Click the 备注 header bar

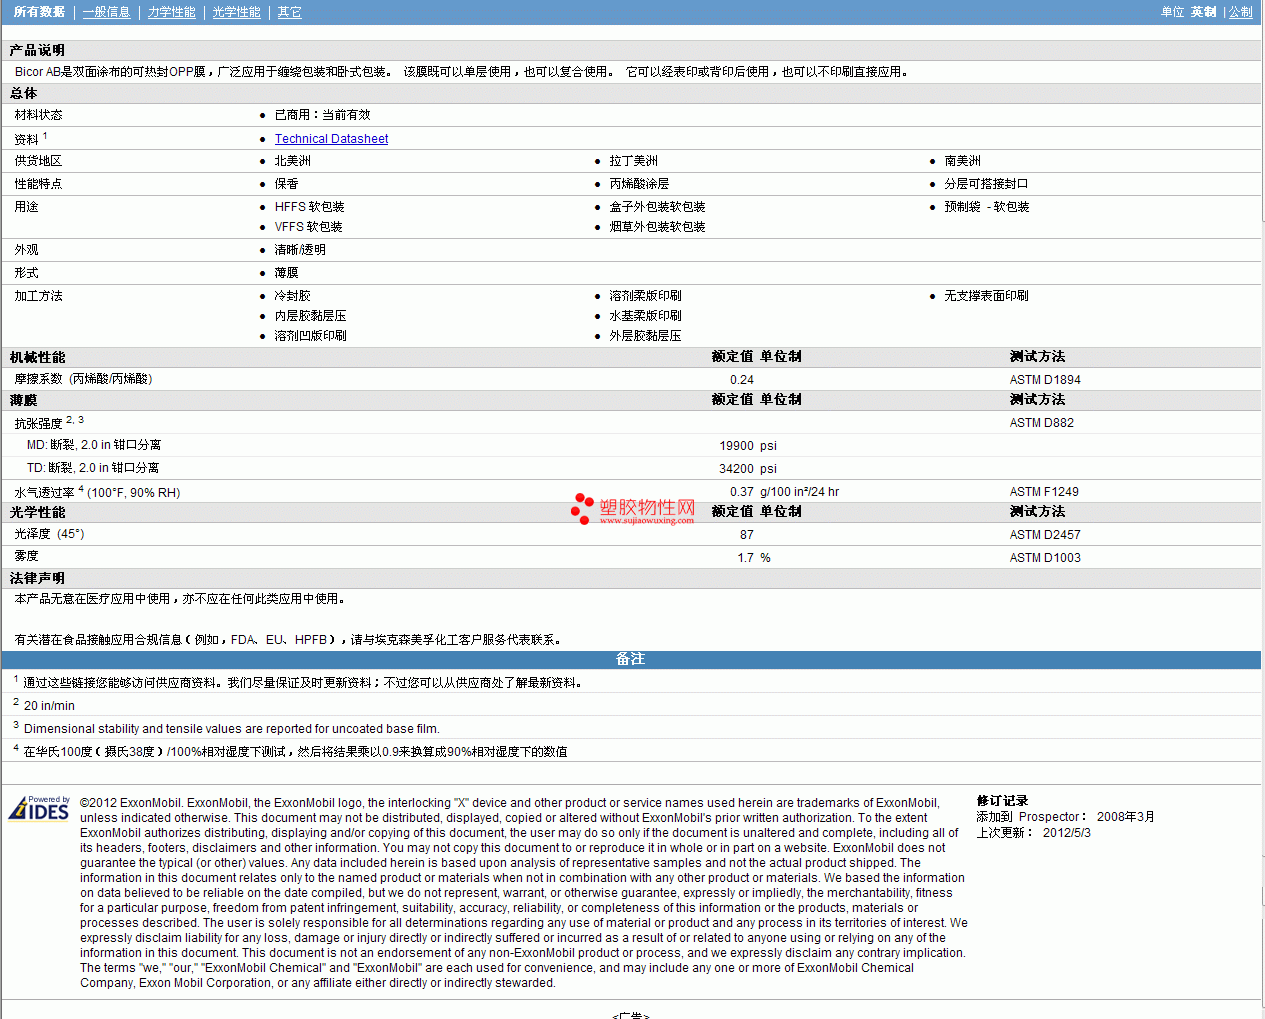point(631,659)
